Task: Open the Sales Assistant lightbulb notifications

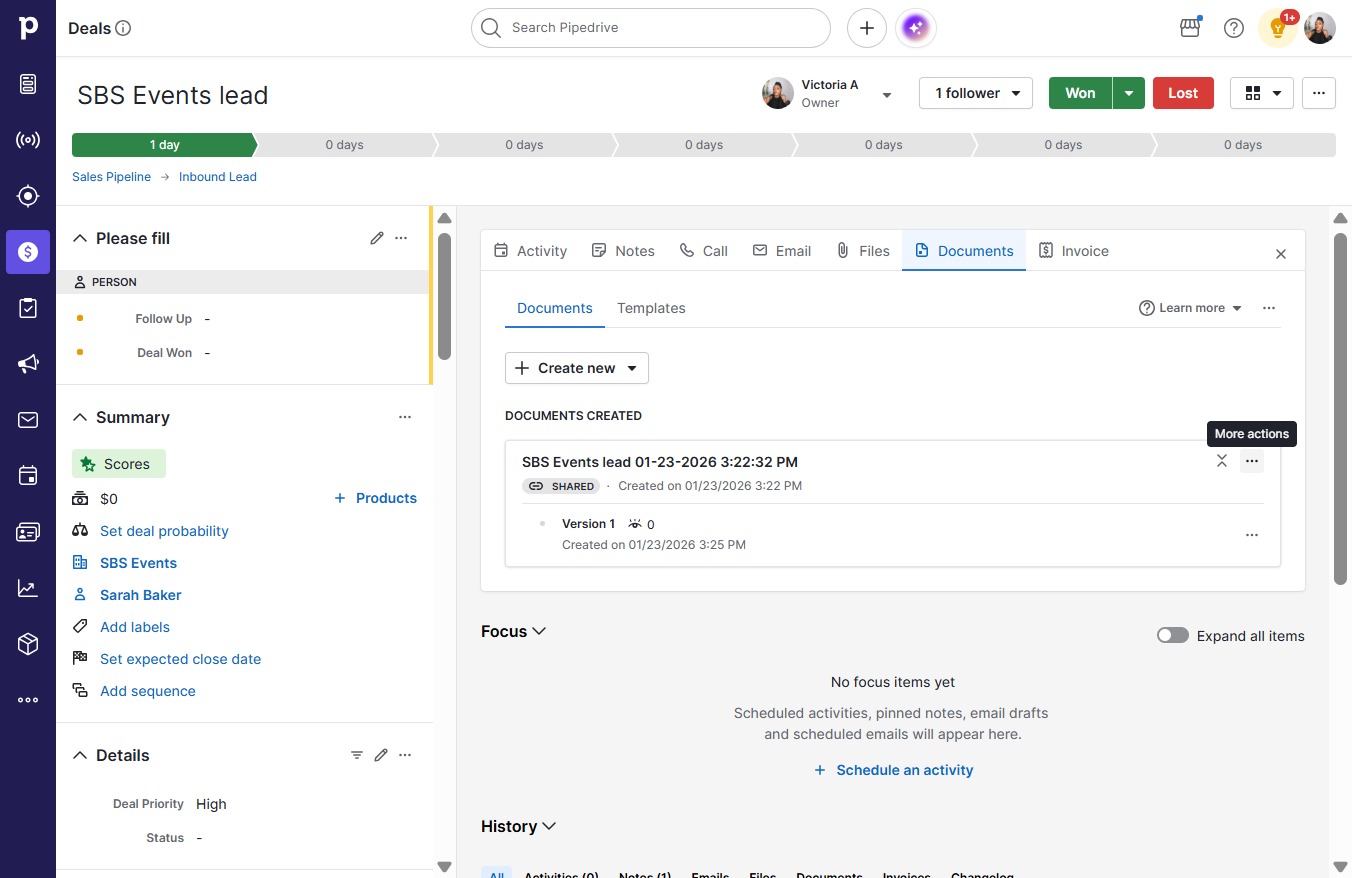Action: point(1278,28)
